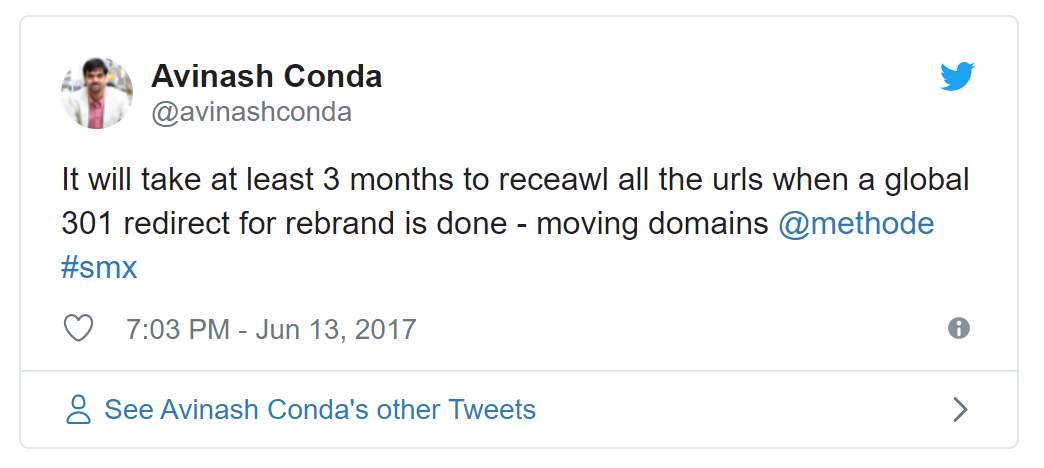Viewport: 1044px width, 468px height.
Task: Like the tweet with the heart icon
Action: coord(78,329)
